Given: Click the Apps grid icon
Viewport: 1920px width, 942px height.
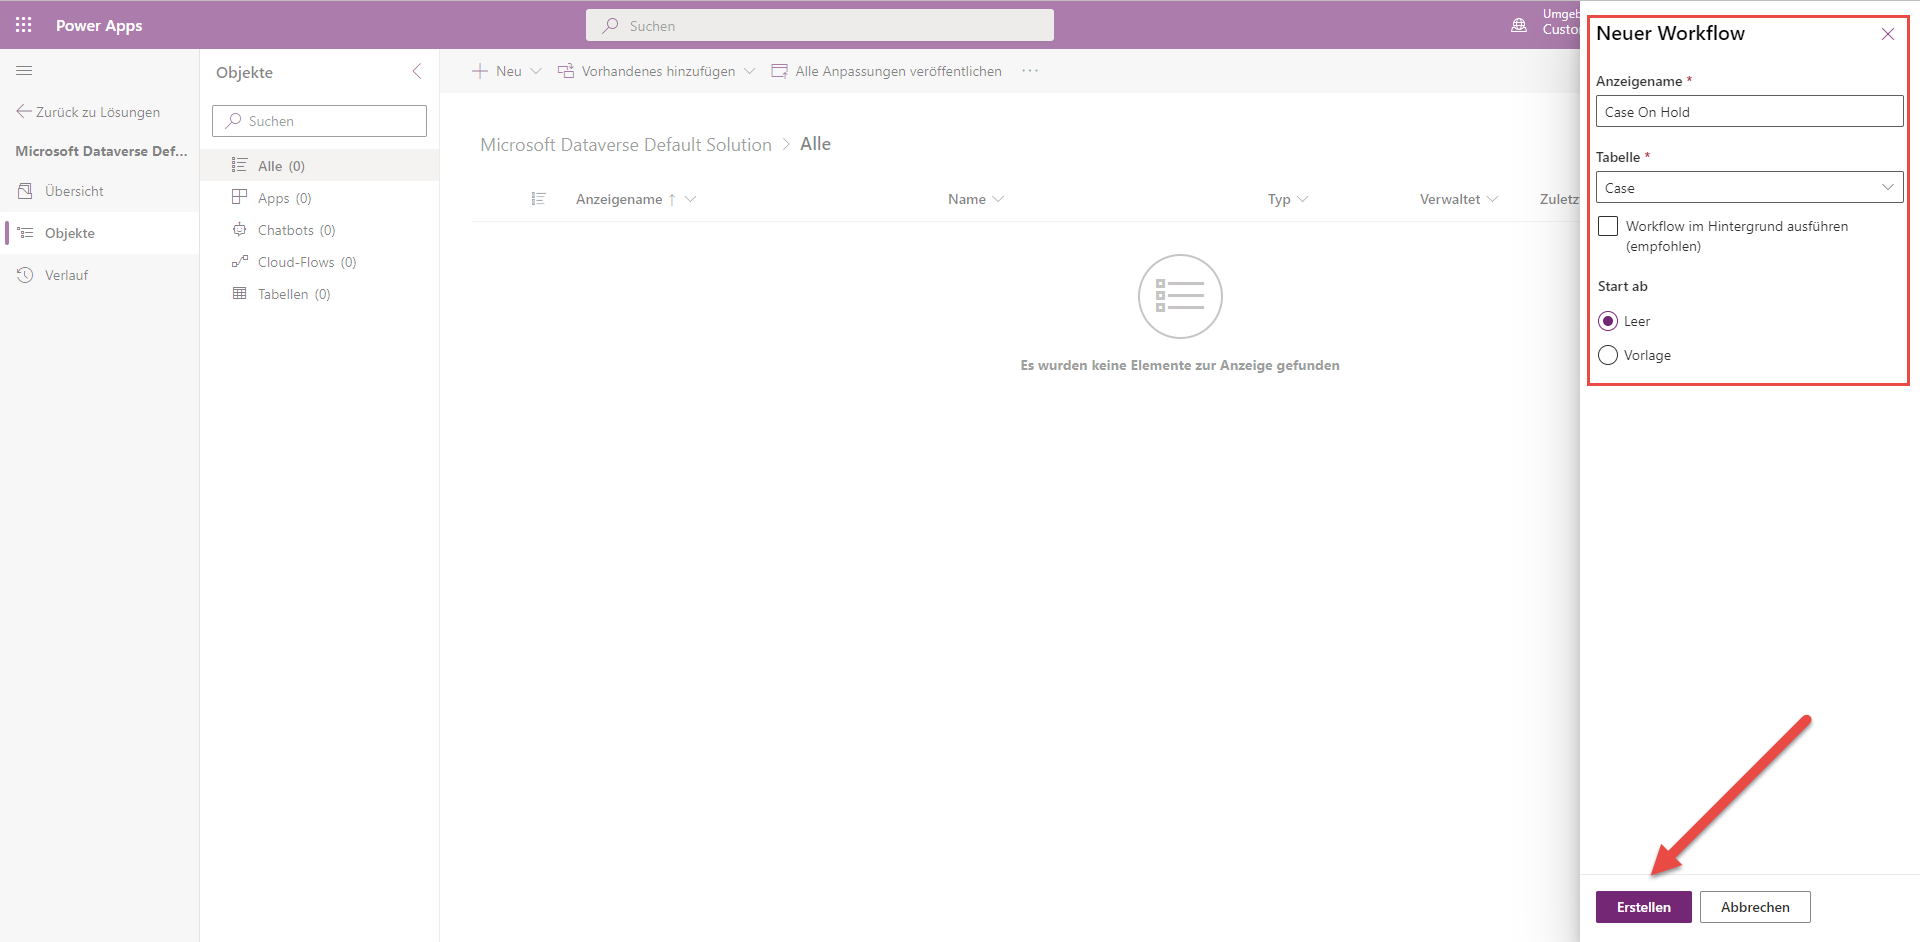Looking at the screenshot, I should (239, 197).
